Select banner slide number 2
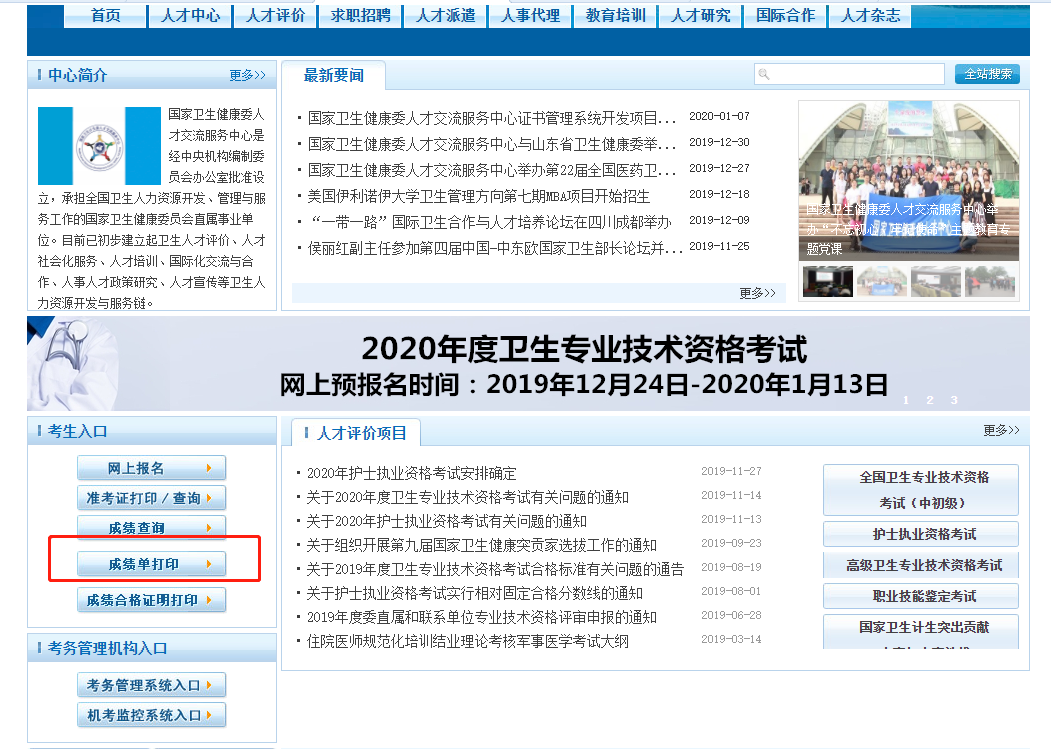This screenshot has height=749, width=1051. [929, 400]
